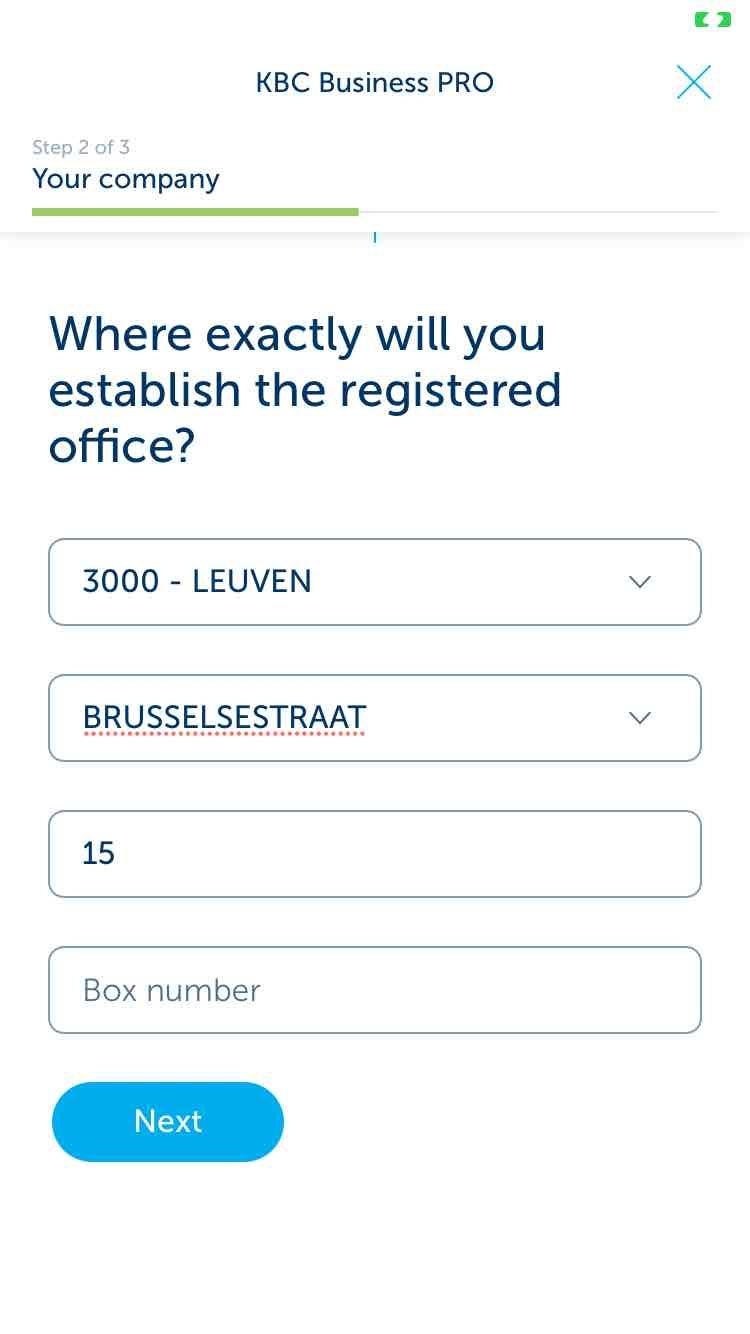
Task: Click the KBC Business PRO title
Action: [x=375, y=82]
